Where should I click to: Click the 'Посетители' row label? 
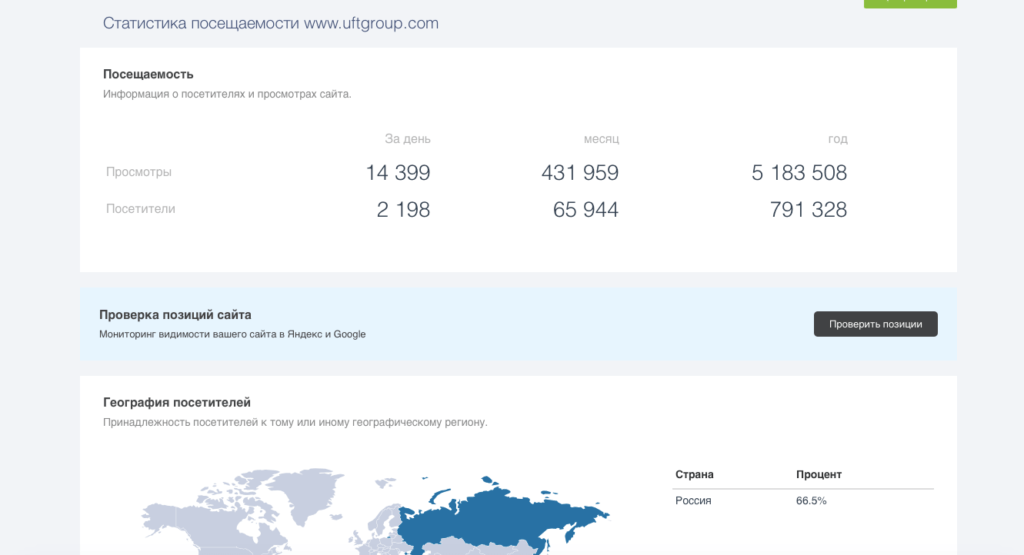(141, 209)
